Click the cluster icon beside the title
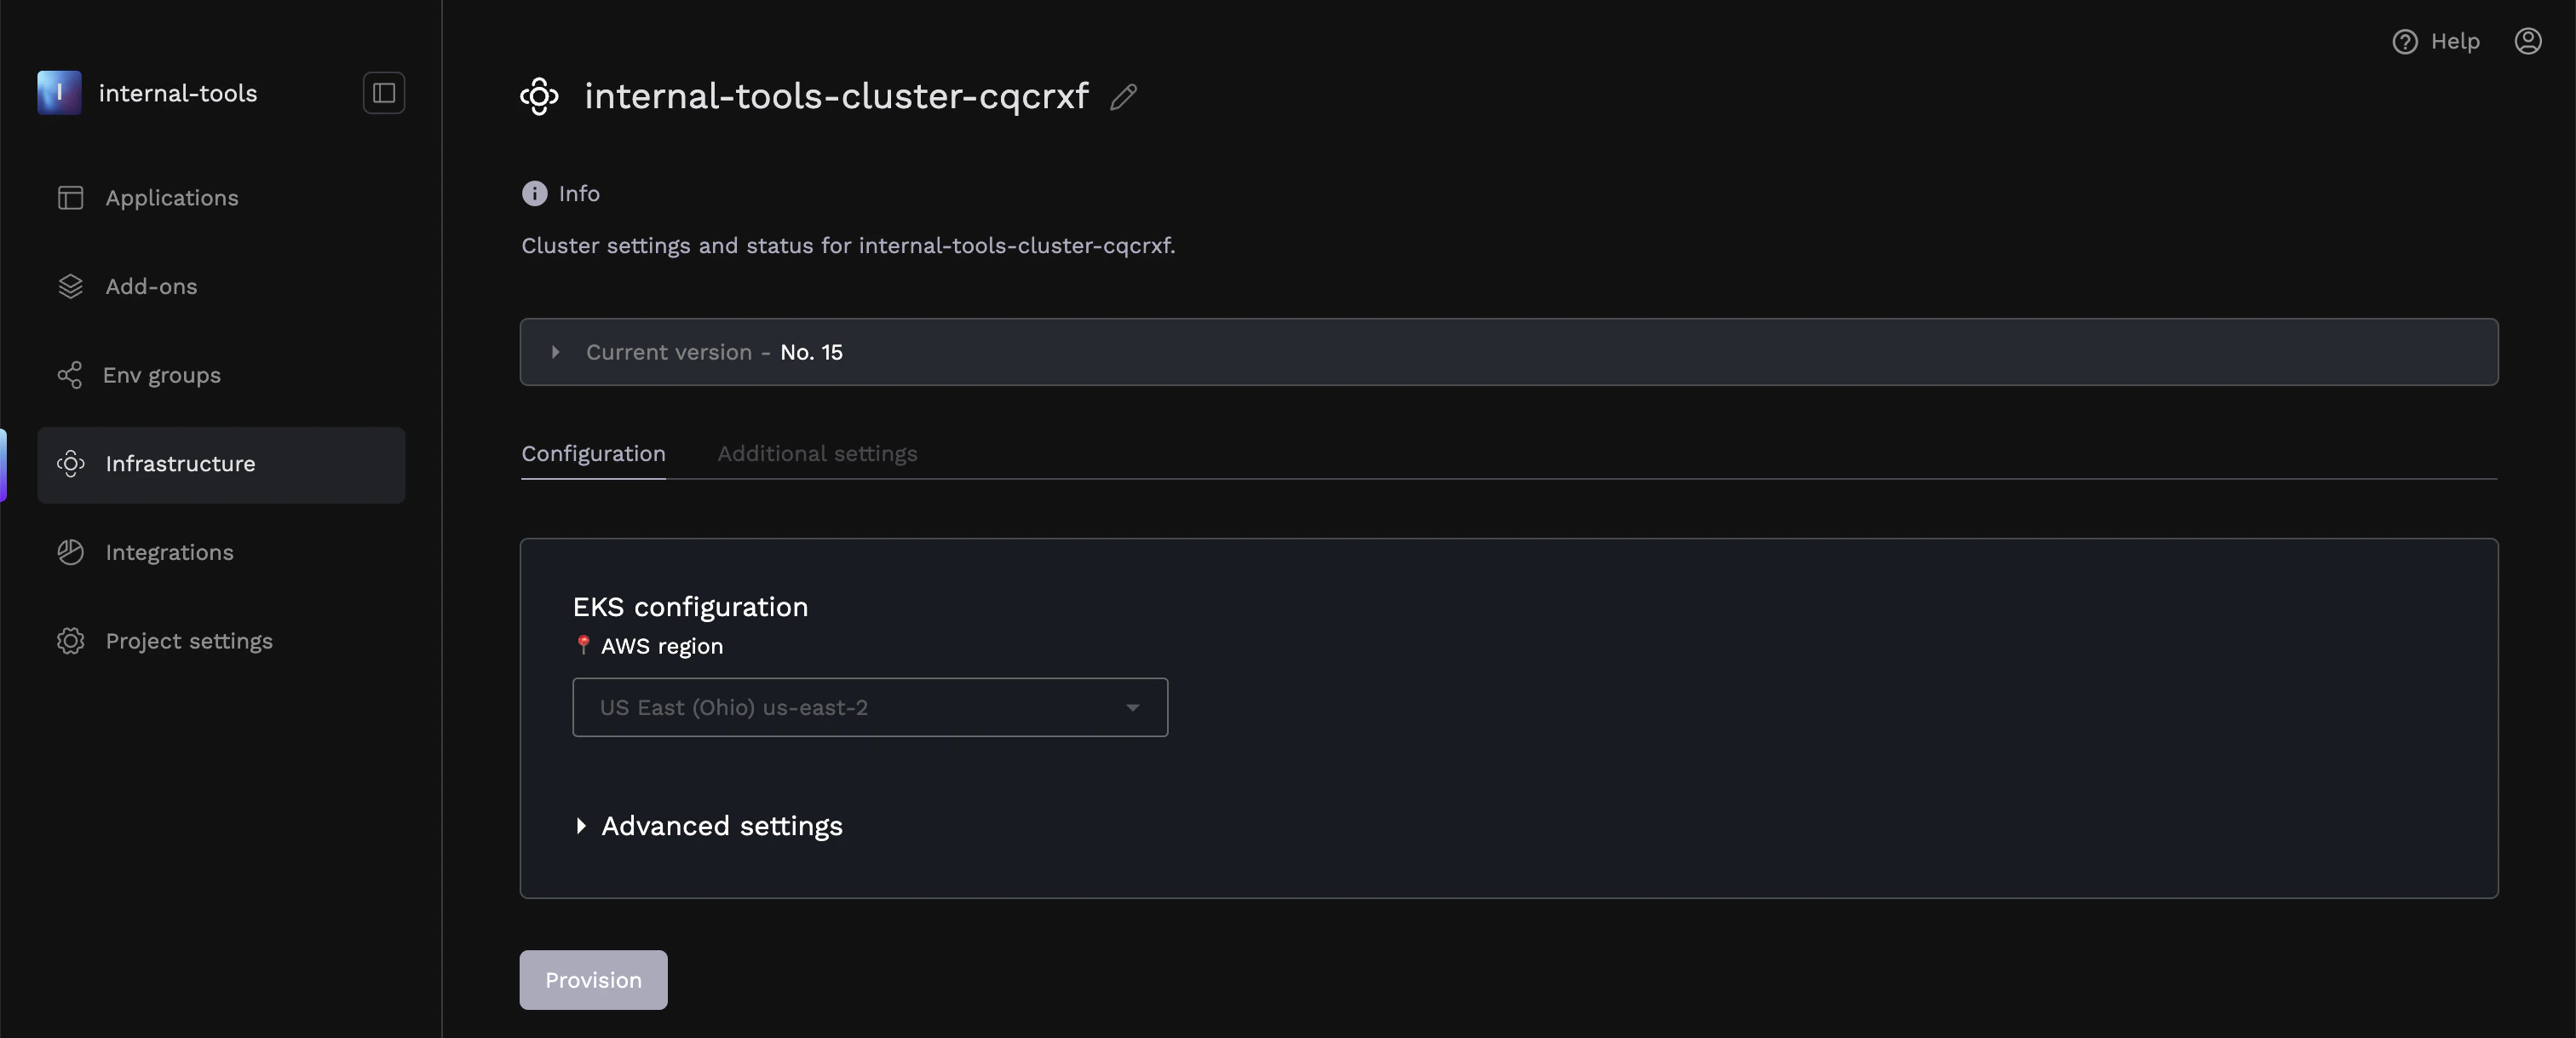Viewport: 2576px width, 1038px height. 539,96
